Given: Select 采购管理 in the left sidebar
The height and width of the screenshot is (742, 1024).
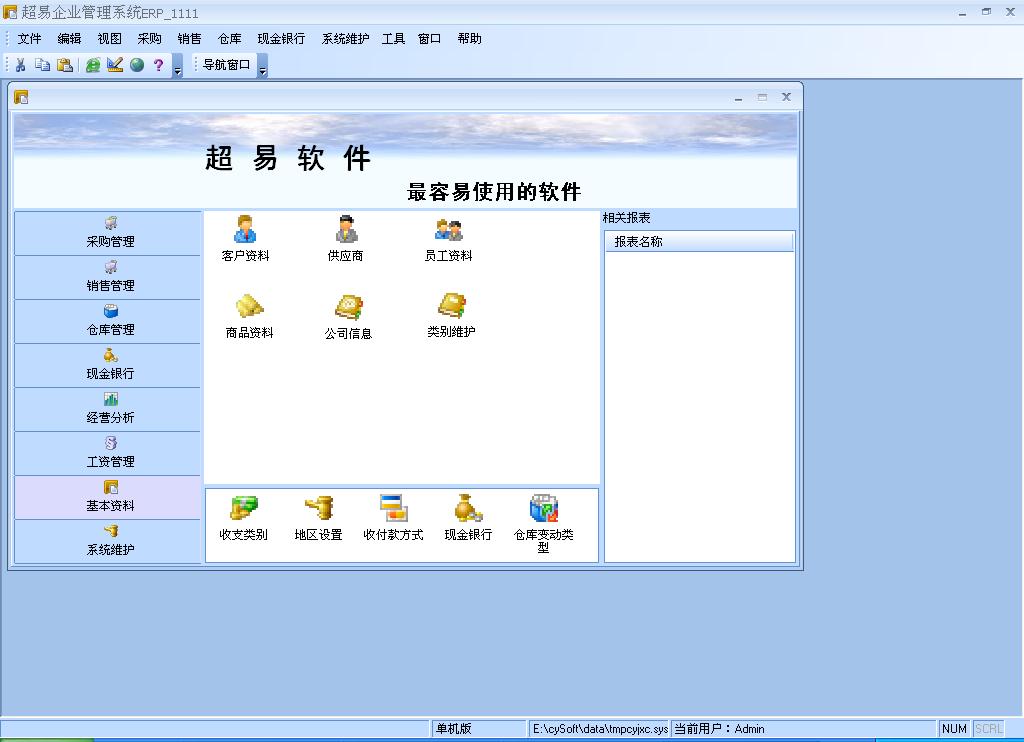Looking at the screenshot, I should tap(108, 233).
